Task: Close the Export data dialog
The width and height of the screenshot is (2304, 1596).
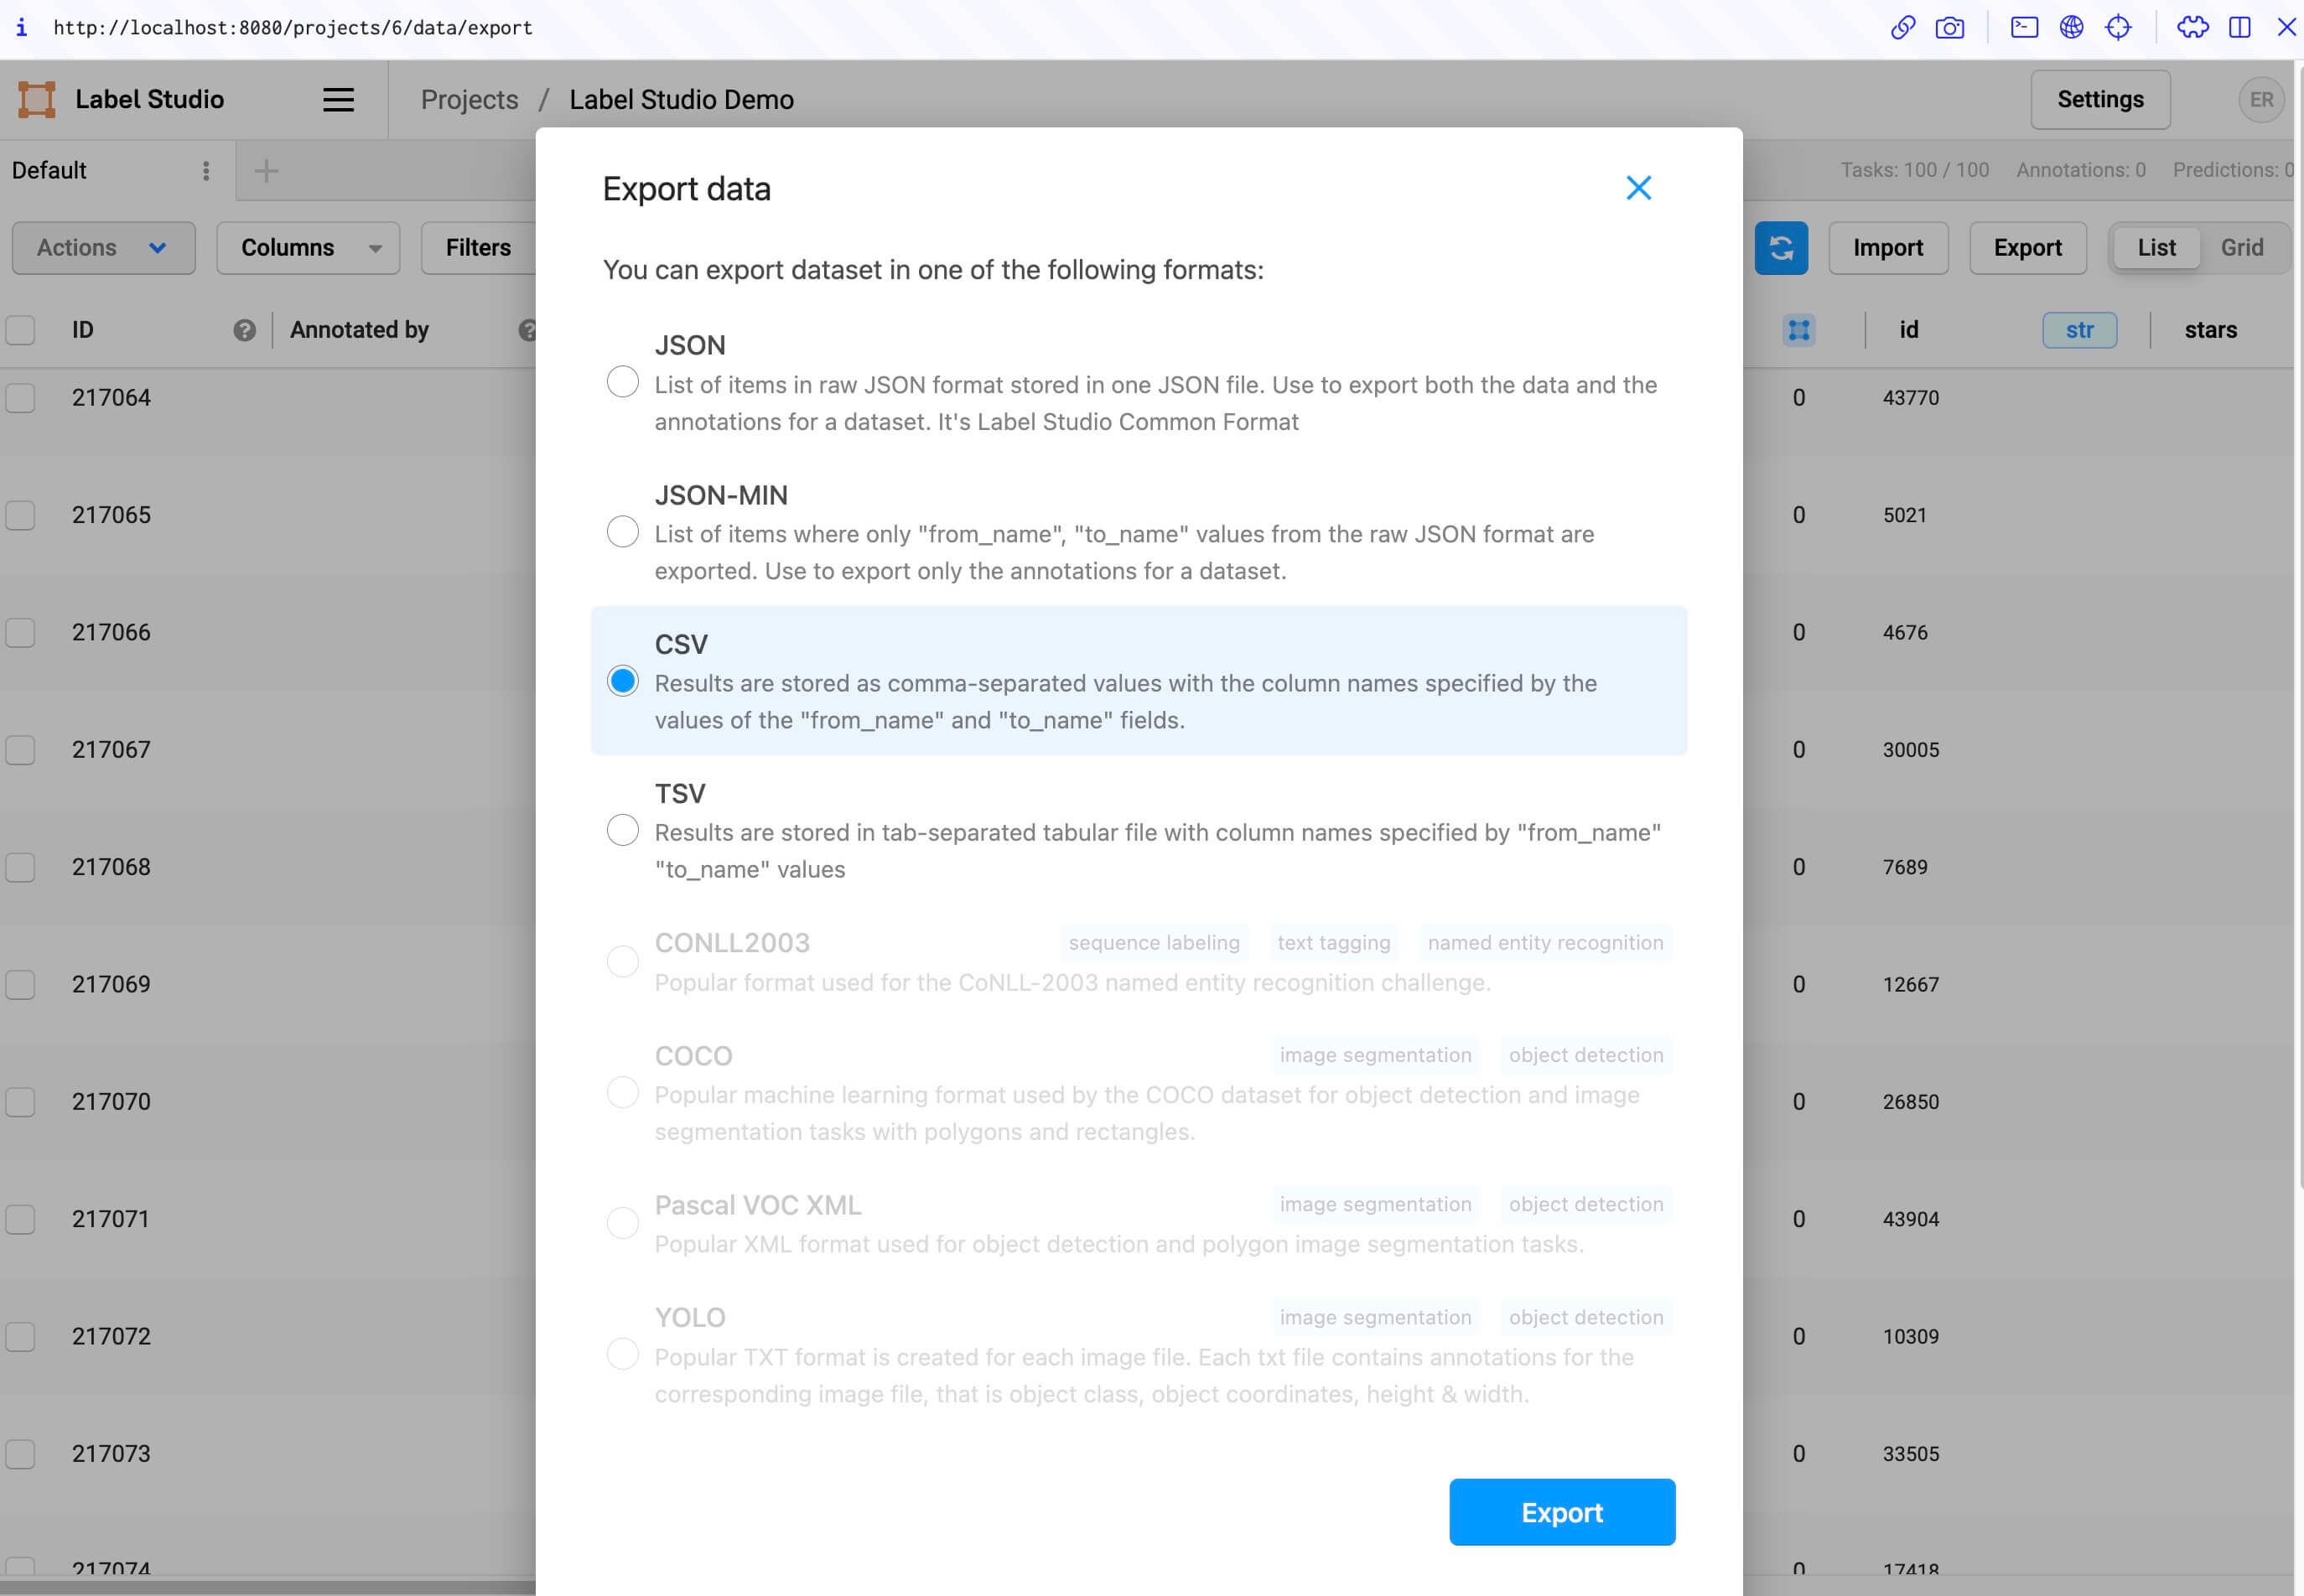Action: click(x=1638, y=188)
